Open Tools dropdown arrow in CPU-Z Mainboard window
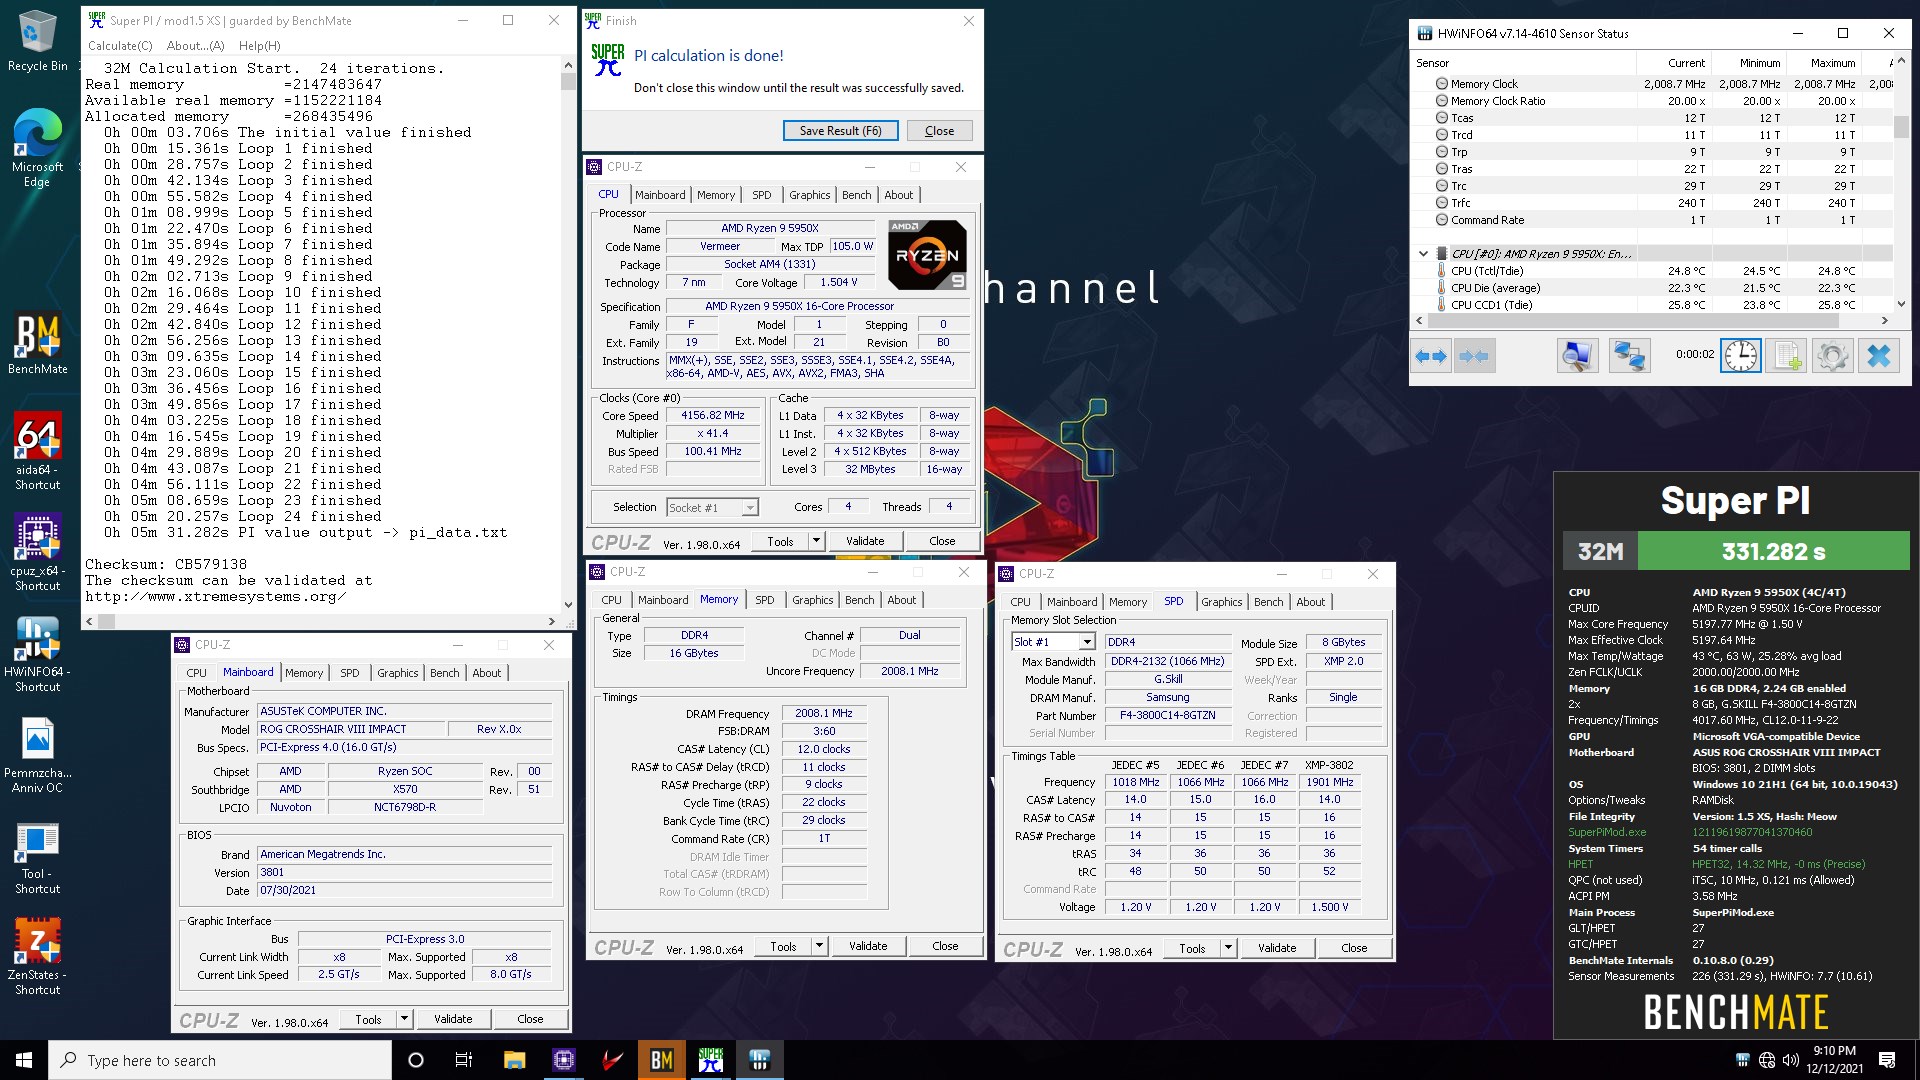1920x1080 pixels. click(404, 1019)
